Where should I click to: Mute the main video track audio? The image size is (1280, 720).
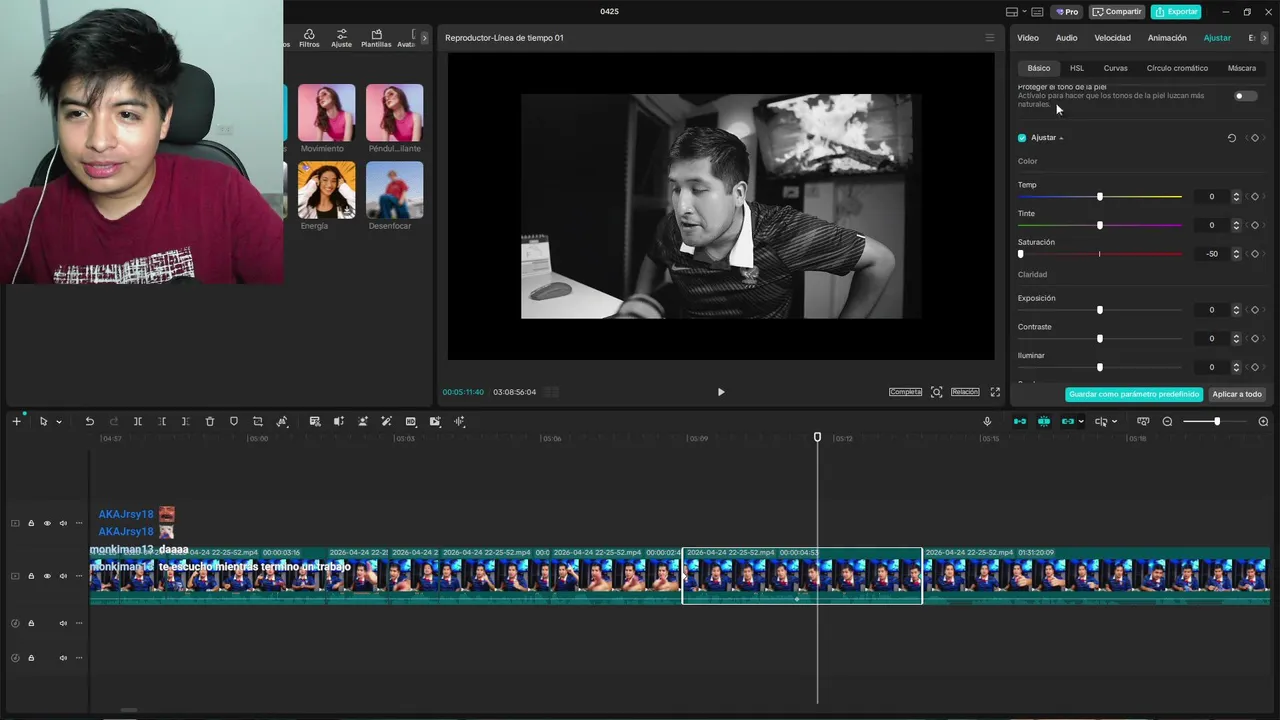(x=63, y=576)
